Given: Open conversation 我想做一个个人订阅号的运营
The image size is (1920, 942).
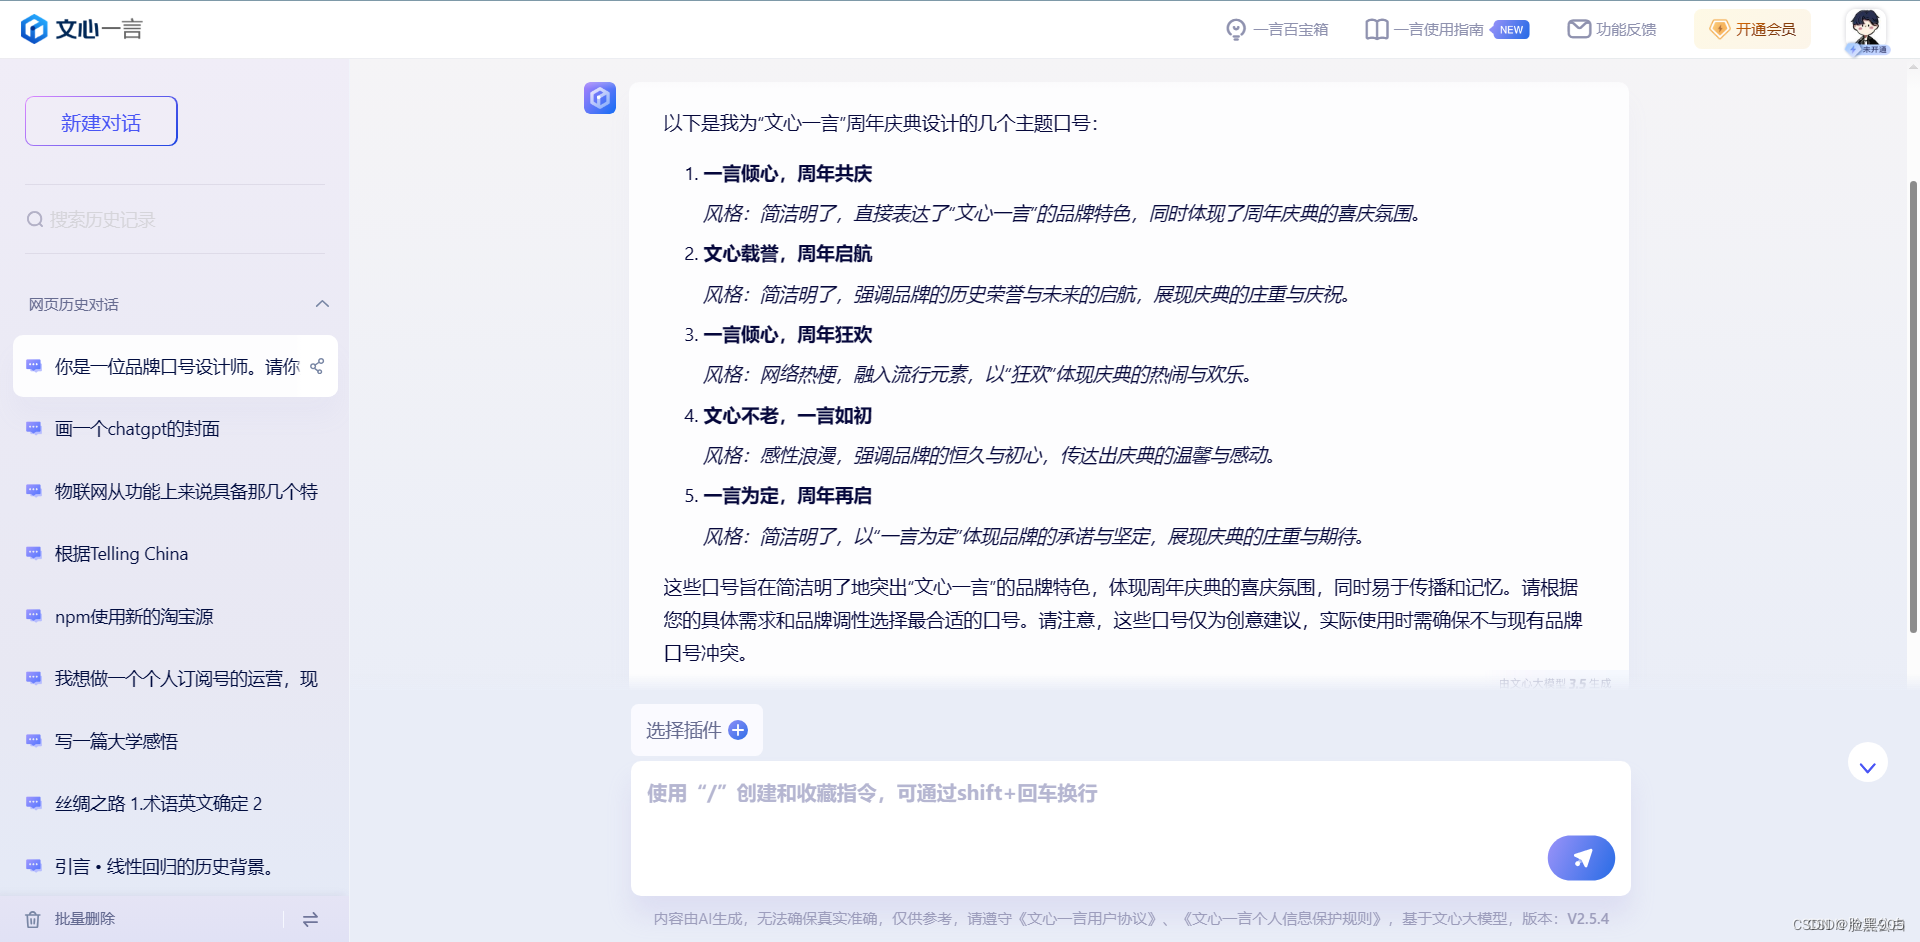Looking at the screenshot, I should pos(175,679).
